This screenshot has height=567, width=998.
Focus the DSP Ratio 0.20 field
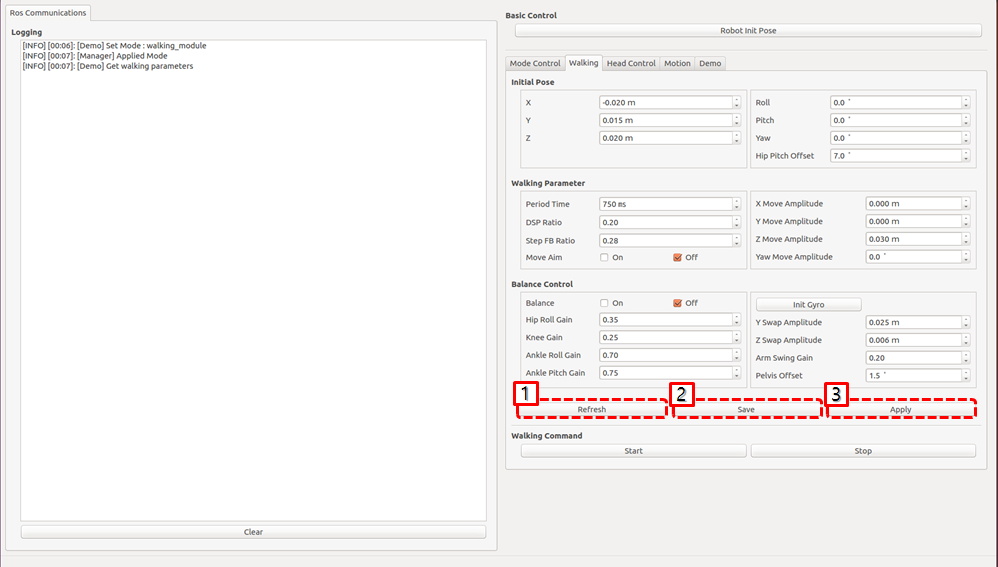pos(666,222)
